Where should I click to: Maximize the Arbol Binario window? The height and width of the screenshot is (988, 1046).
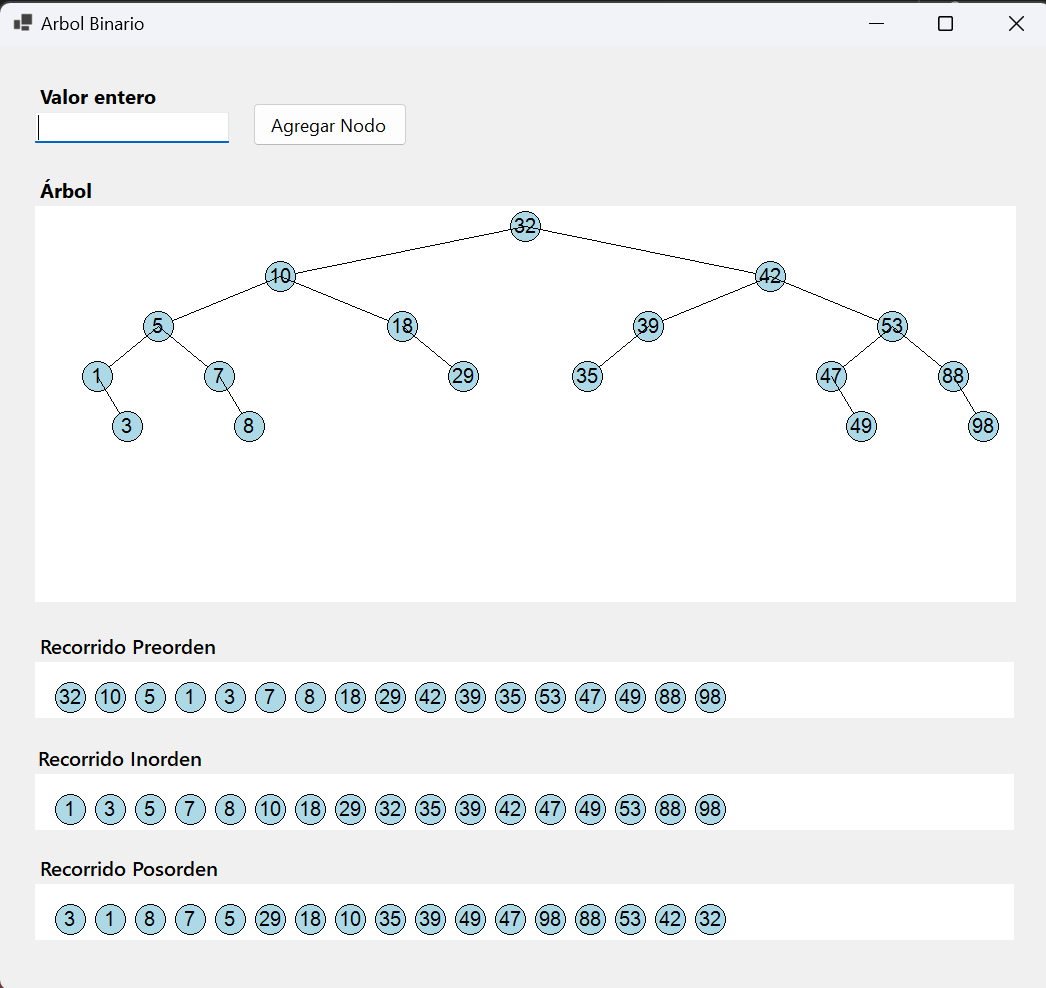click(x=944, y=24)
